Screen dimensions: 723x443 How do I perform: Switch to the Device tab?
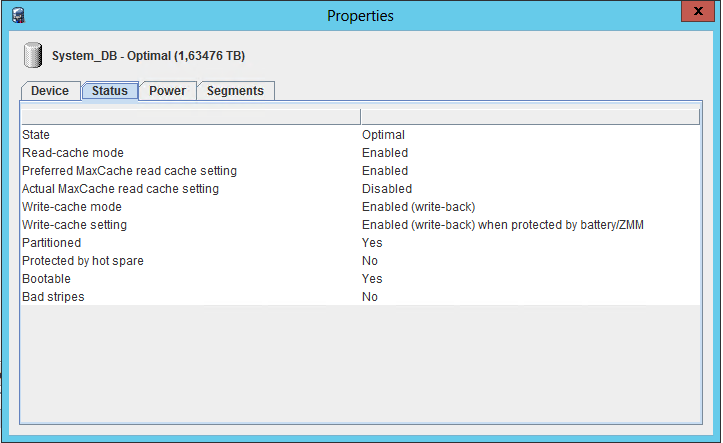click(x=50, y=91)
